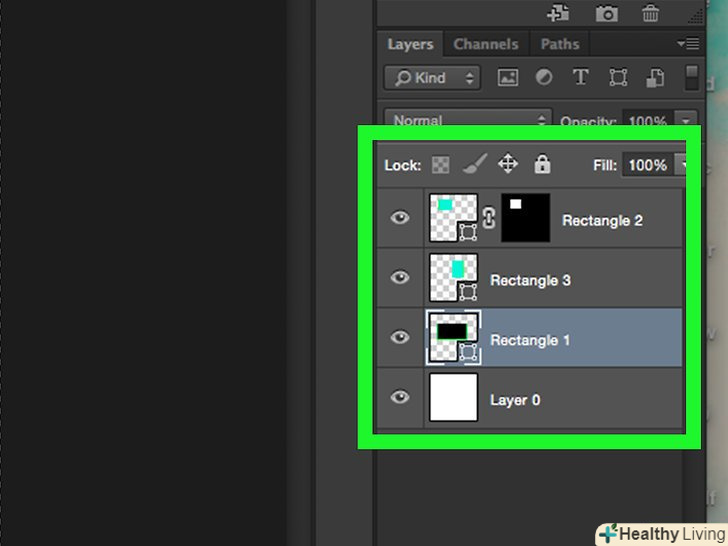Hide Layer 0 visibility eye

[400, 397]
